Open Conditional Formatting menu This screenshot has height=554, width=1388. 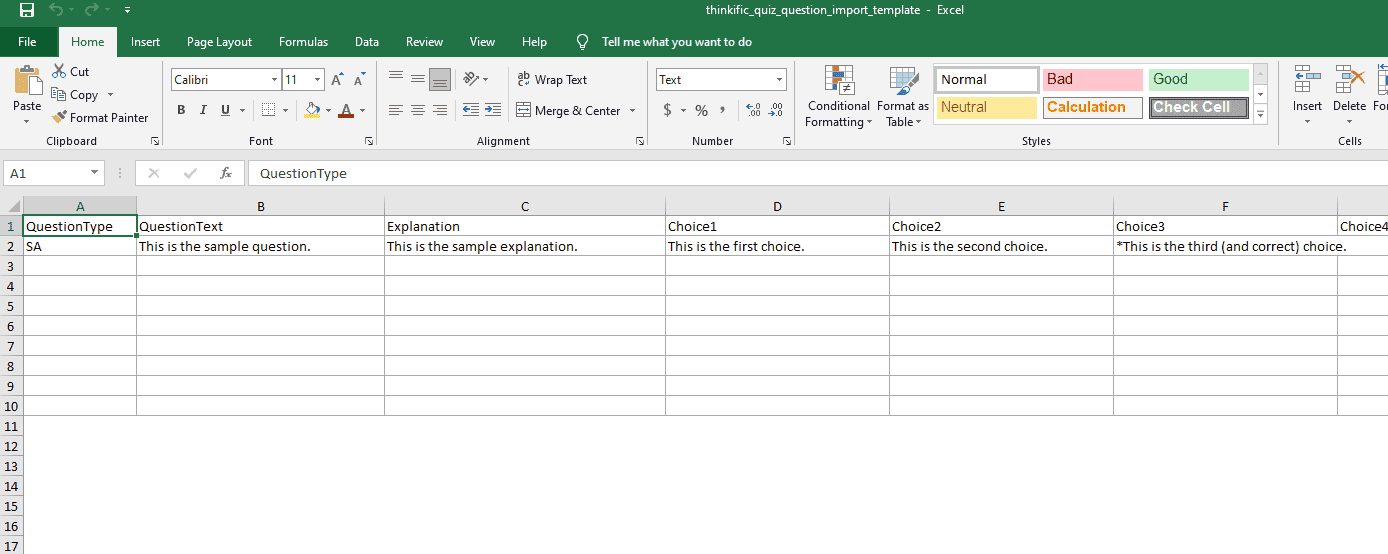[839, 97]
